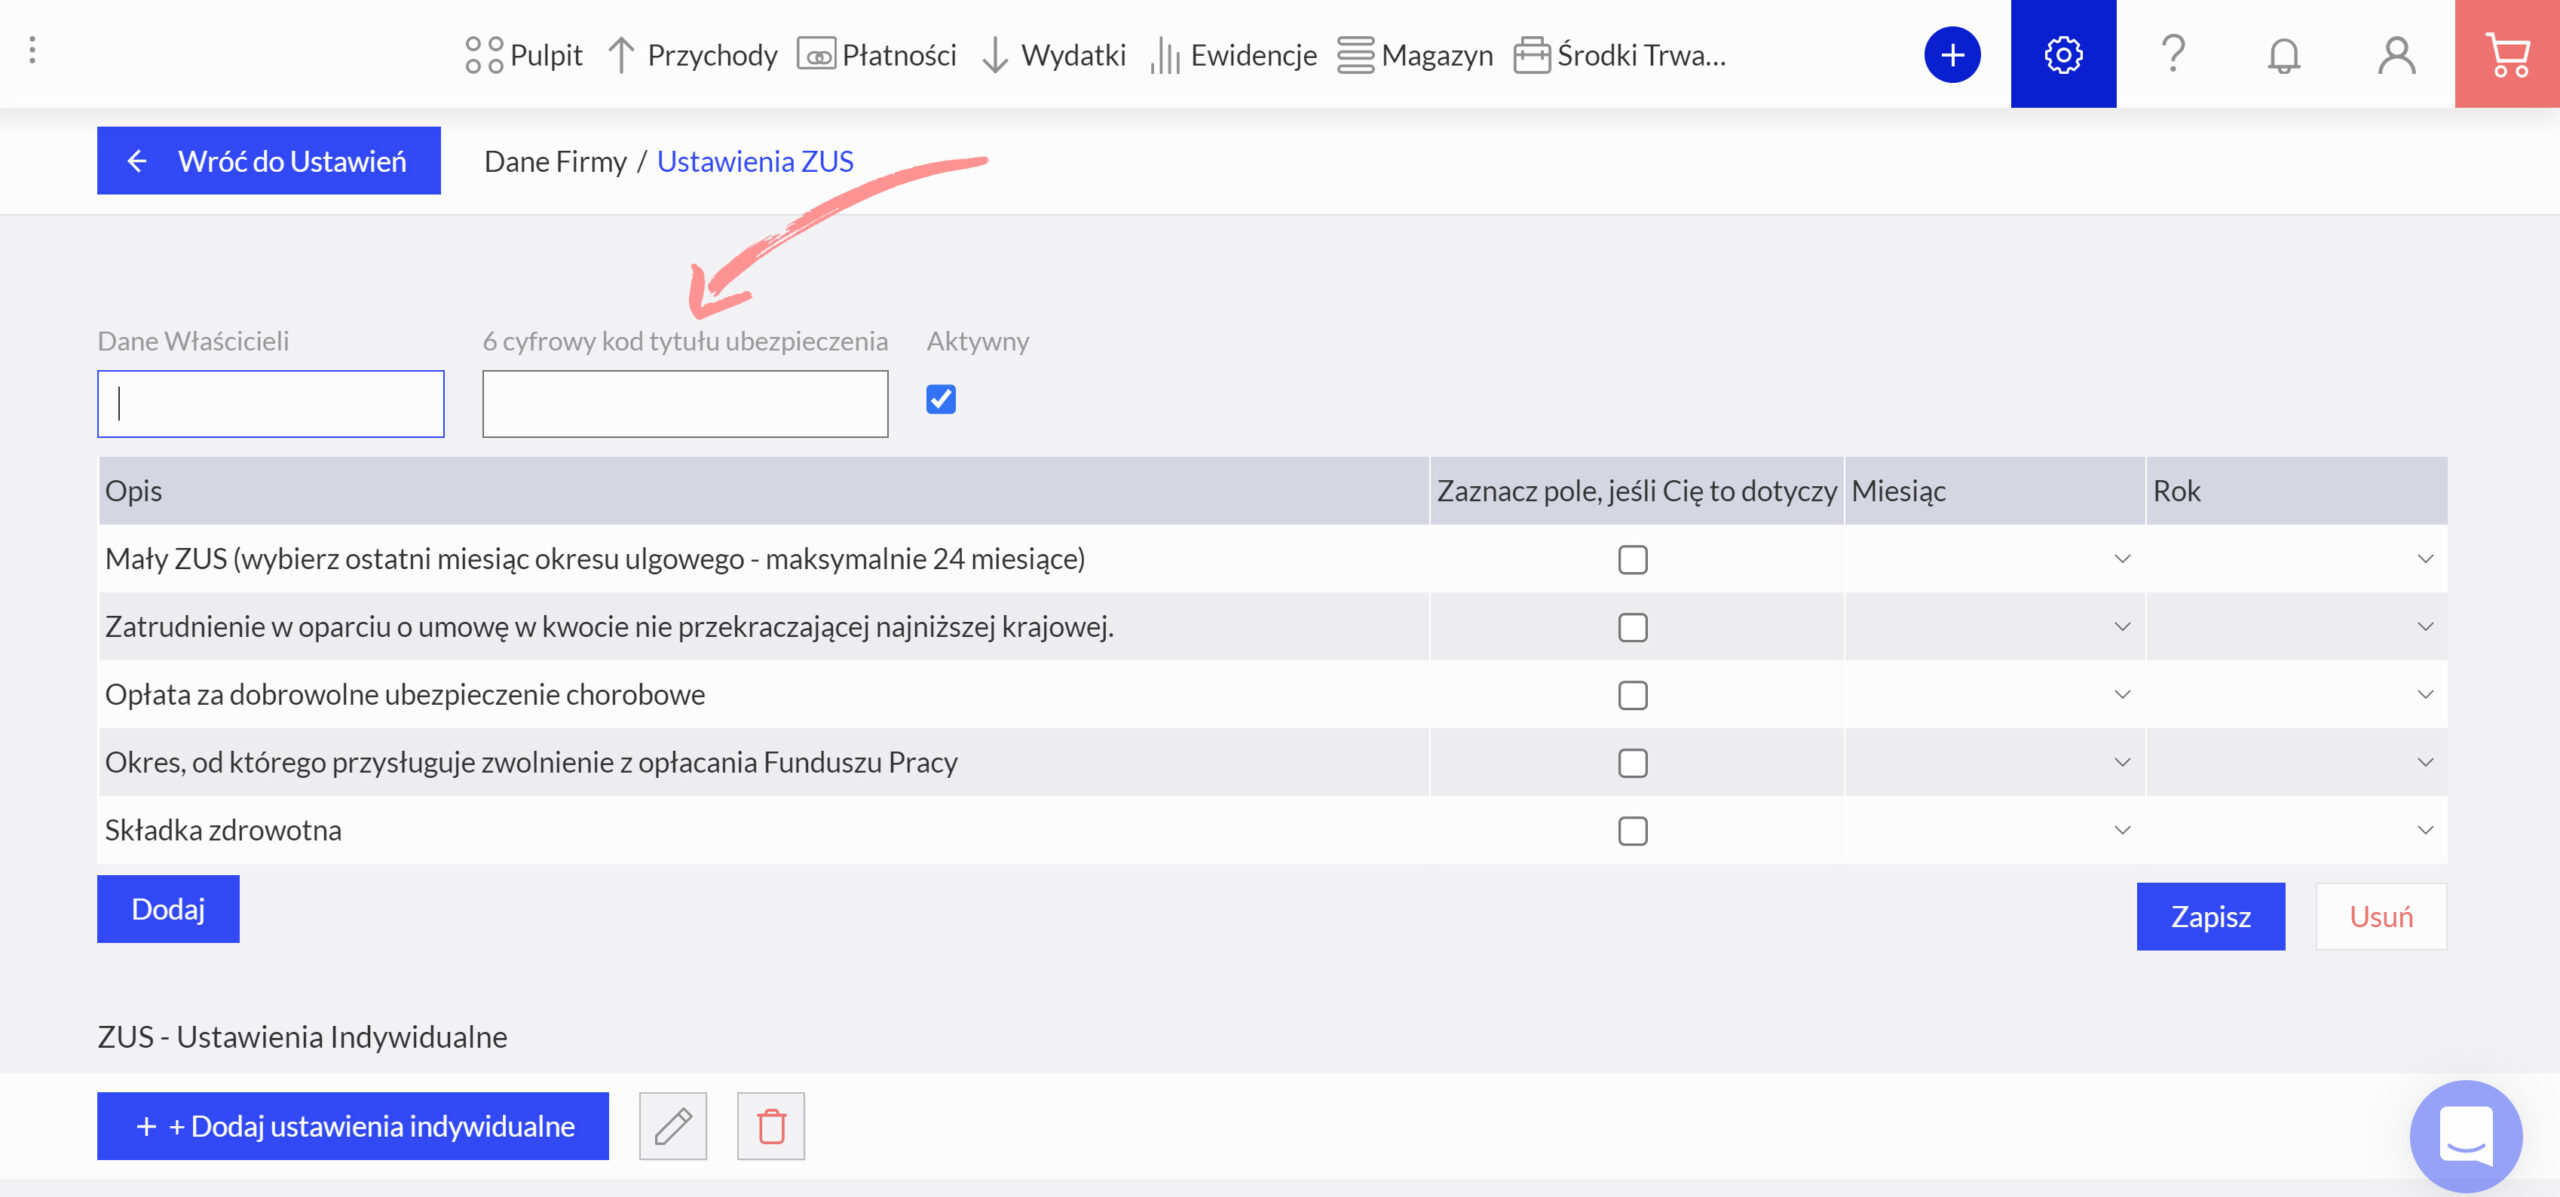Image resolution: width=2560 pixels, height=1197 pixels.
Task: Check the Składka zdrowotna checkbox
Action: click(1633, 831)
